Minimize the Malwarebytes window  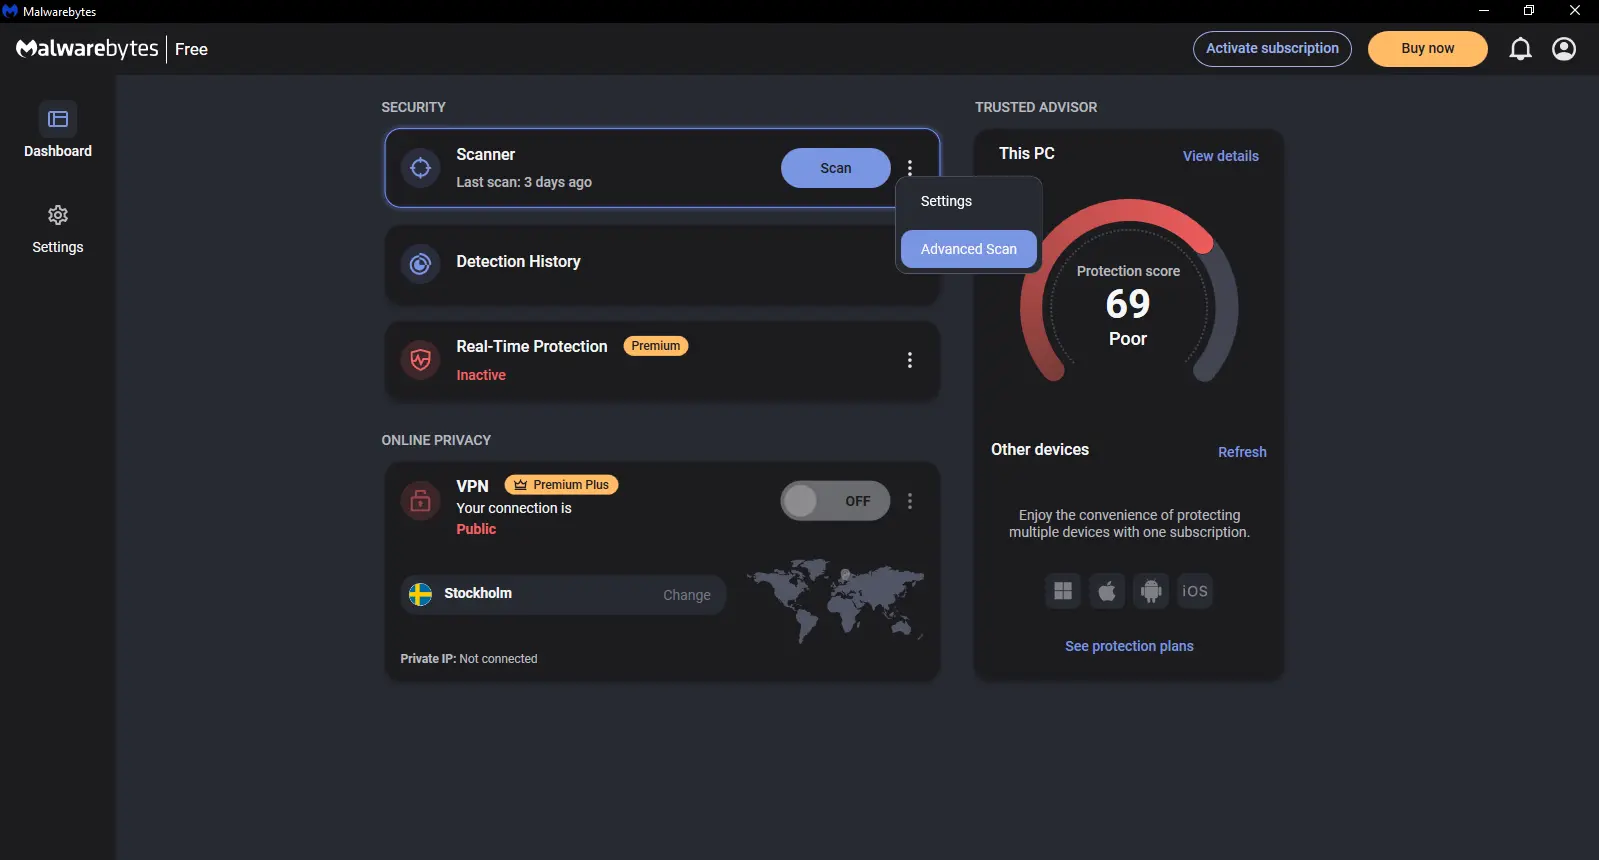[x=1484, y=11]
